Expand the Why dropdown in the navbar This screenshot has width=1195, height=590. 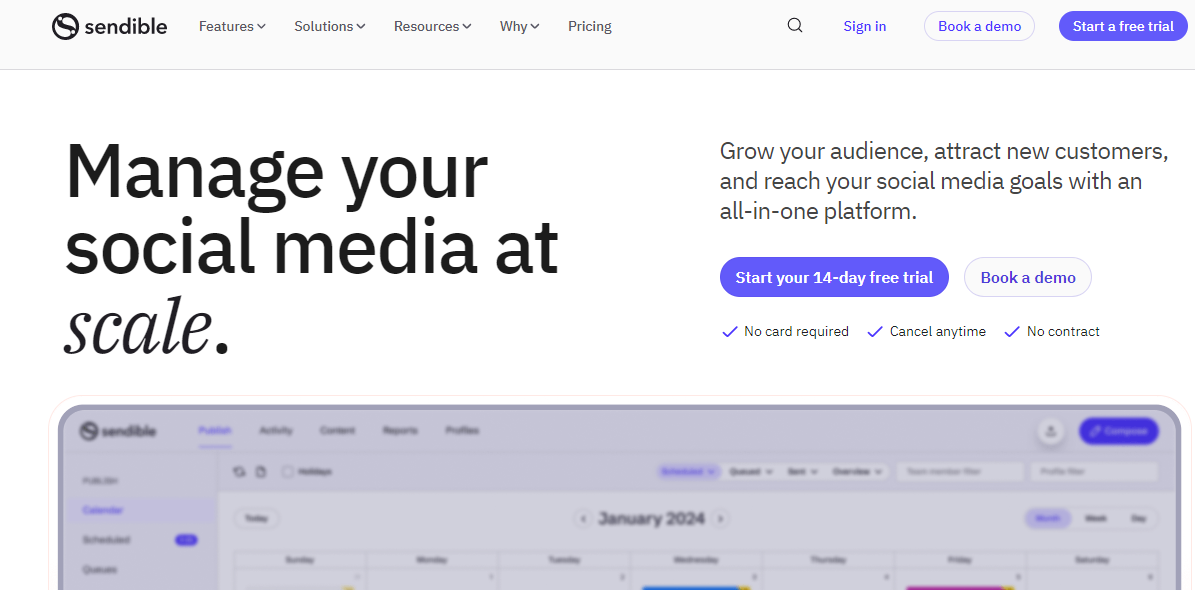click(520, 27)
